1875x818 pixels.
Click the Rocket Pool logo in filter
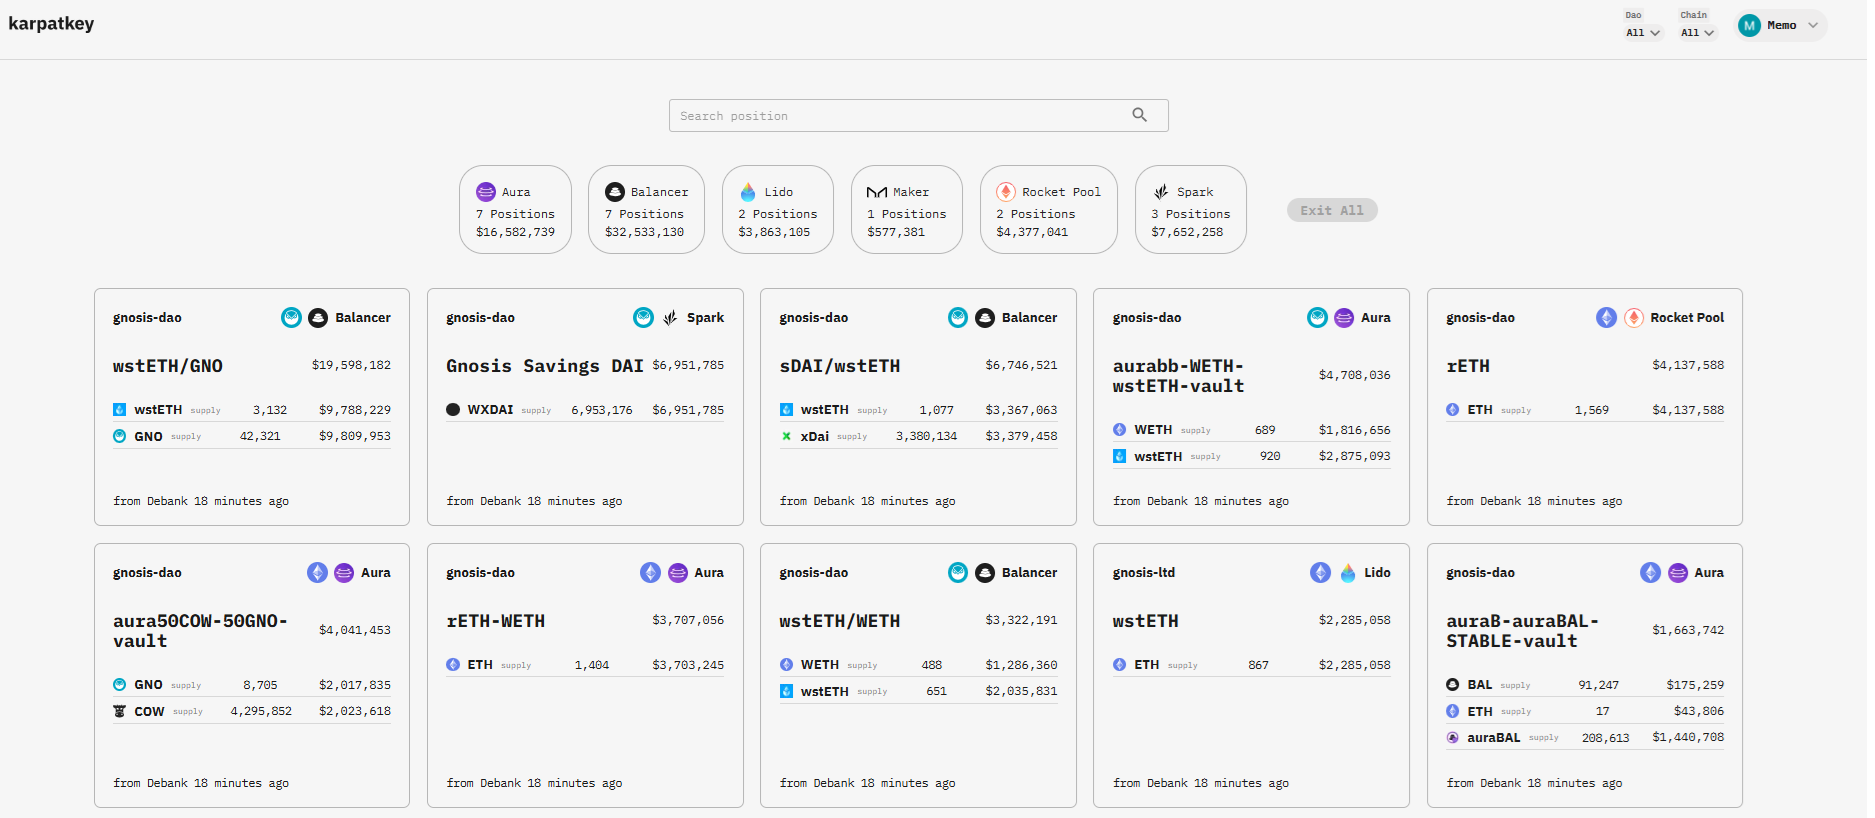[1006, 192]
